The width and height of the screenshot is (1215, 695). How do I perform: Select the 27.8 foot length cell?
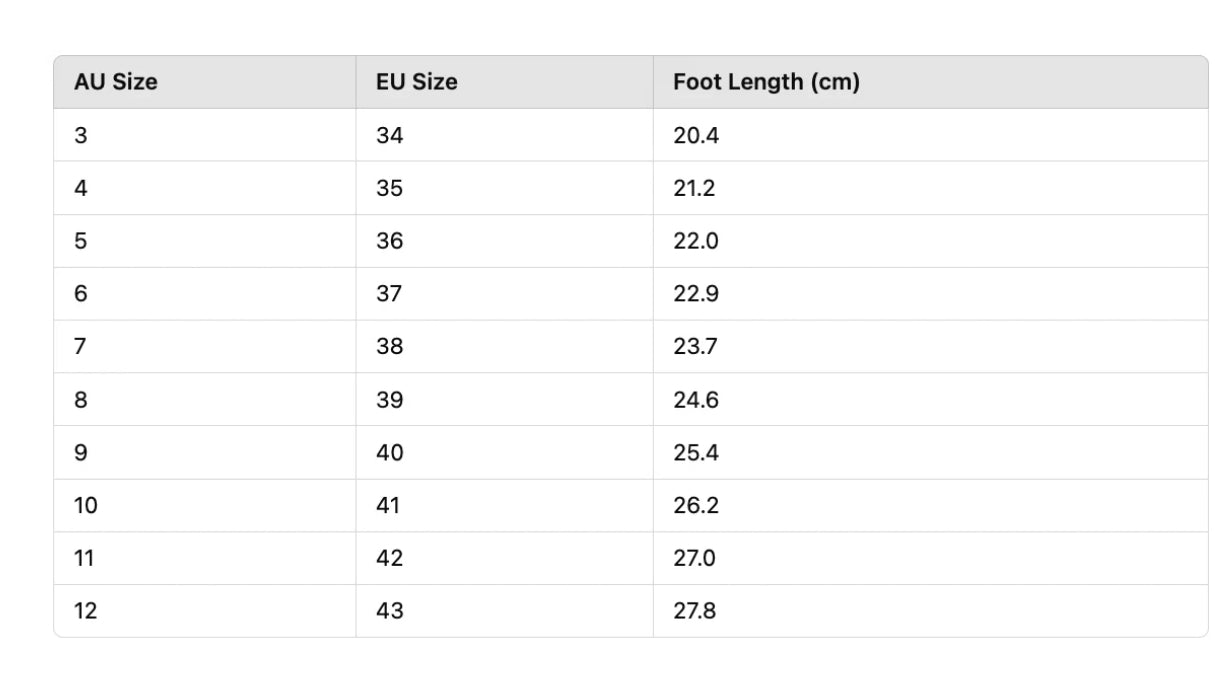click(x=930, y=611)
